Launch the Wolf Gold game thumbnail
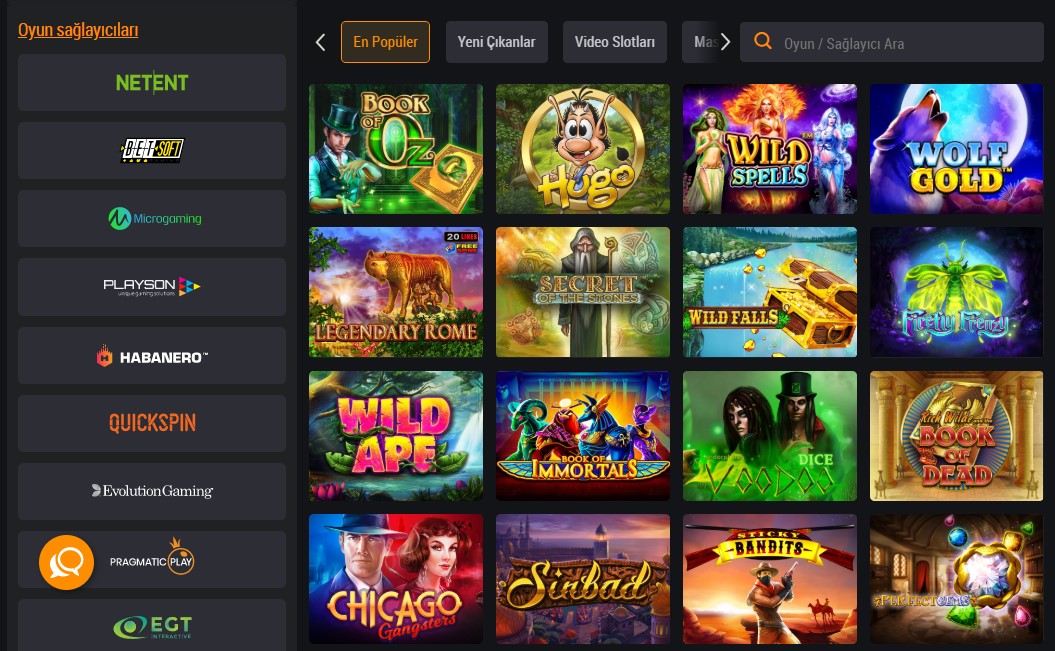 [956, 149]
